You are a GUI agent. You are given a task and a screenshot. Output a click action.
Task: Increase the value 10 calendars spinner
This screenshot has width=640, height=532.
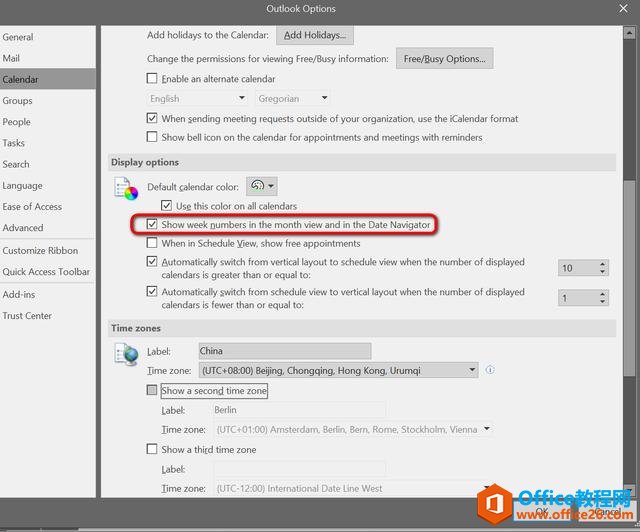pyautogui.click(x=602, y=264)
